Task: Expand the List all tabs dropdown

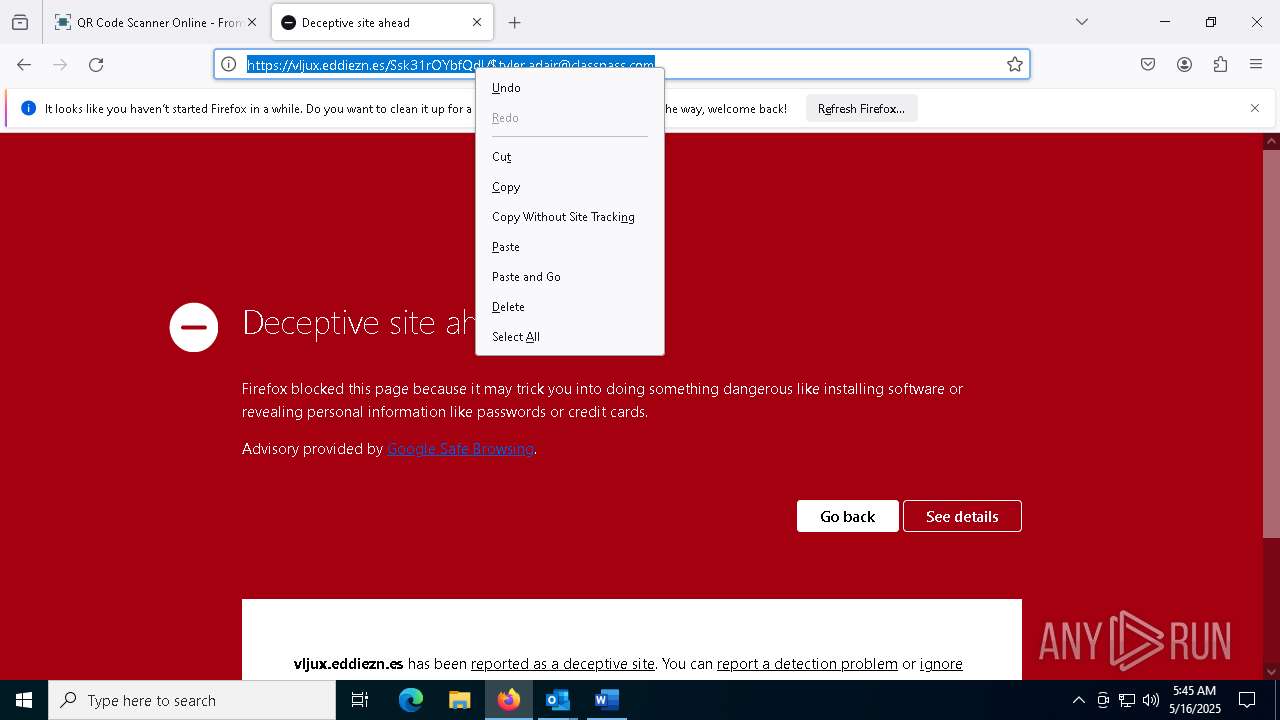Action: (1081, 22)
